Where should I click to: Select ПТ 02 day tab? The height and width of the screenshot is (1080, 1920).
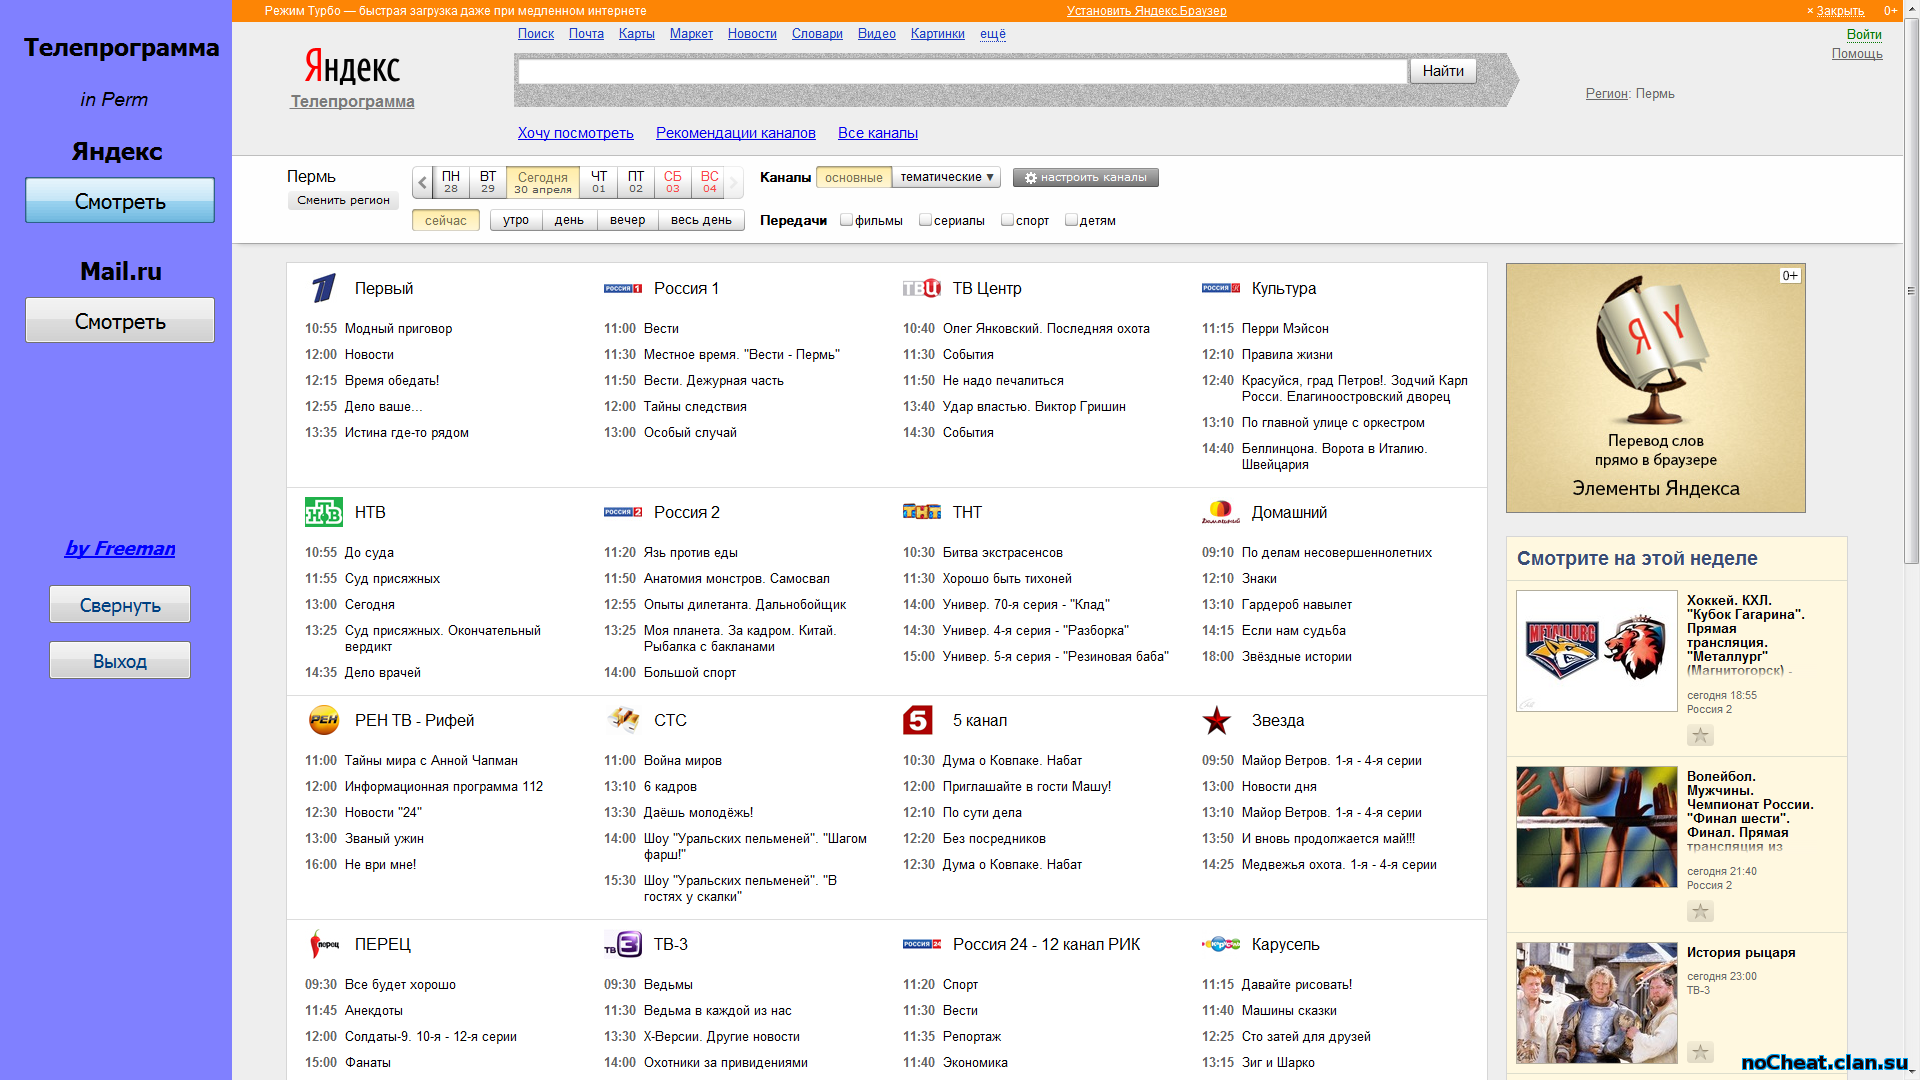point(636,182)
